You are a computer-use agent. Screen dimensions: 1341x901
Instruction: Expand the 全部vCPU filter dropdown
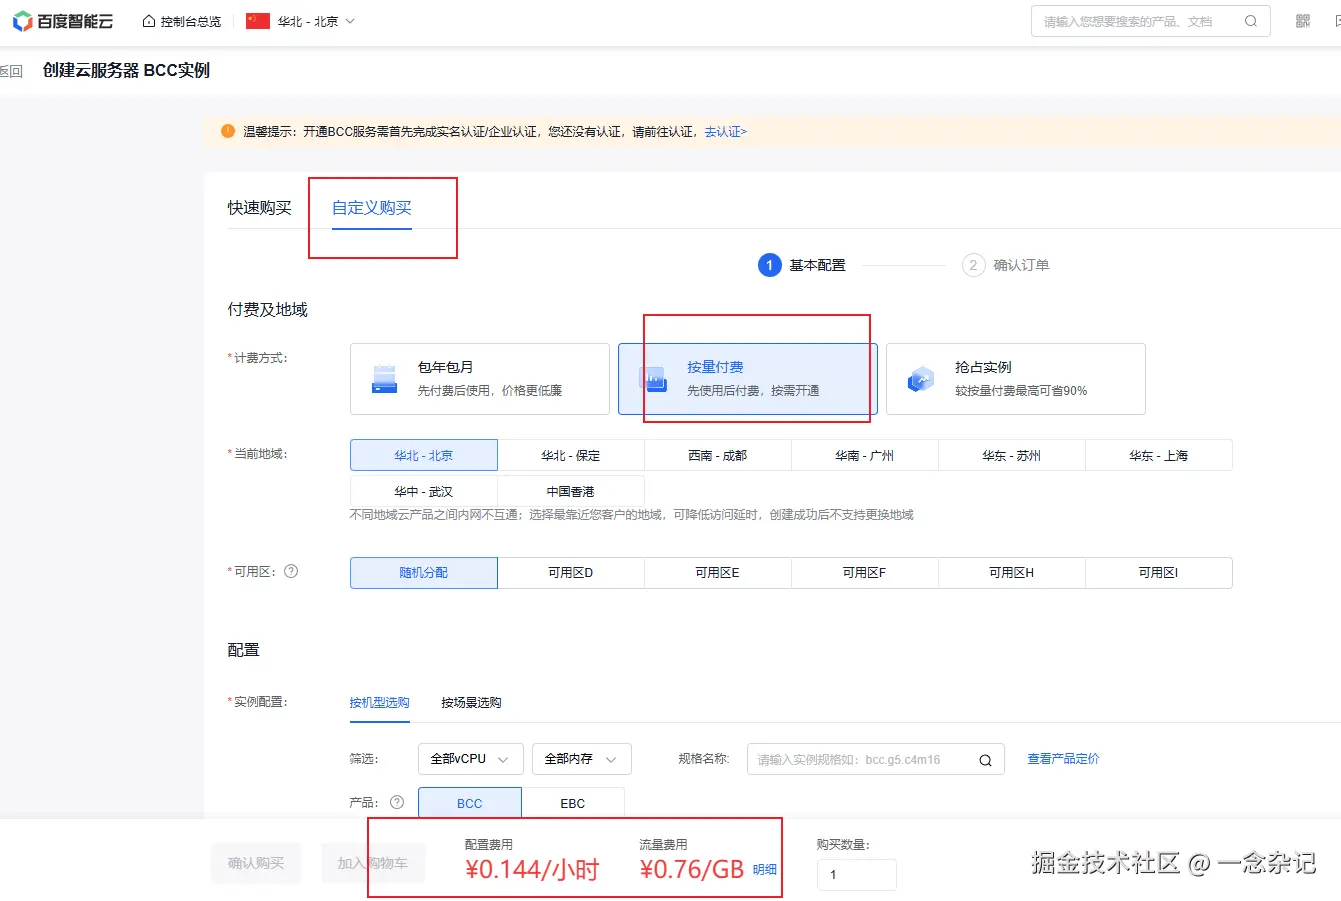point(471,759)
